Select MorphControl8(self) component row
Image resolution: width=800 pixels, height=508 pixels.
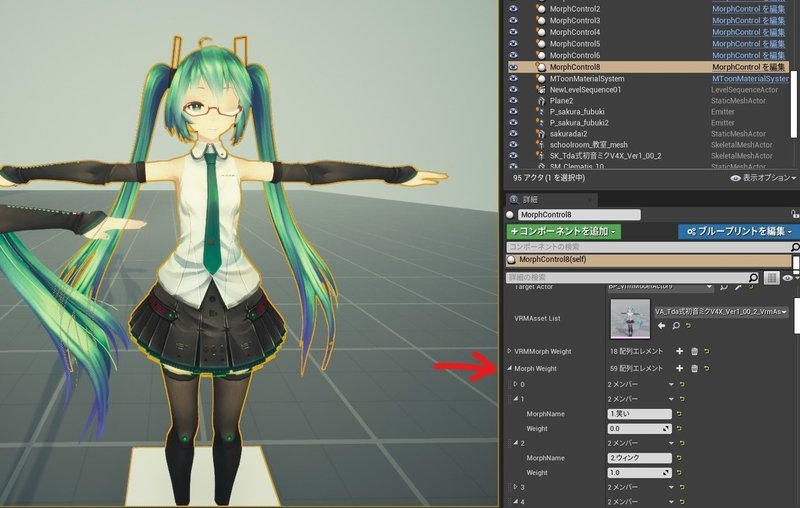[649, 260]
